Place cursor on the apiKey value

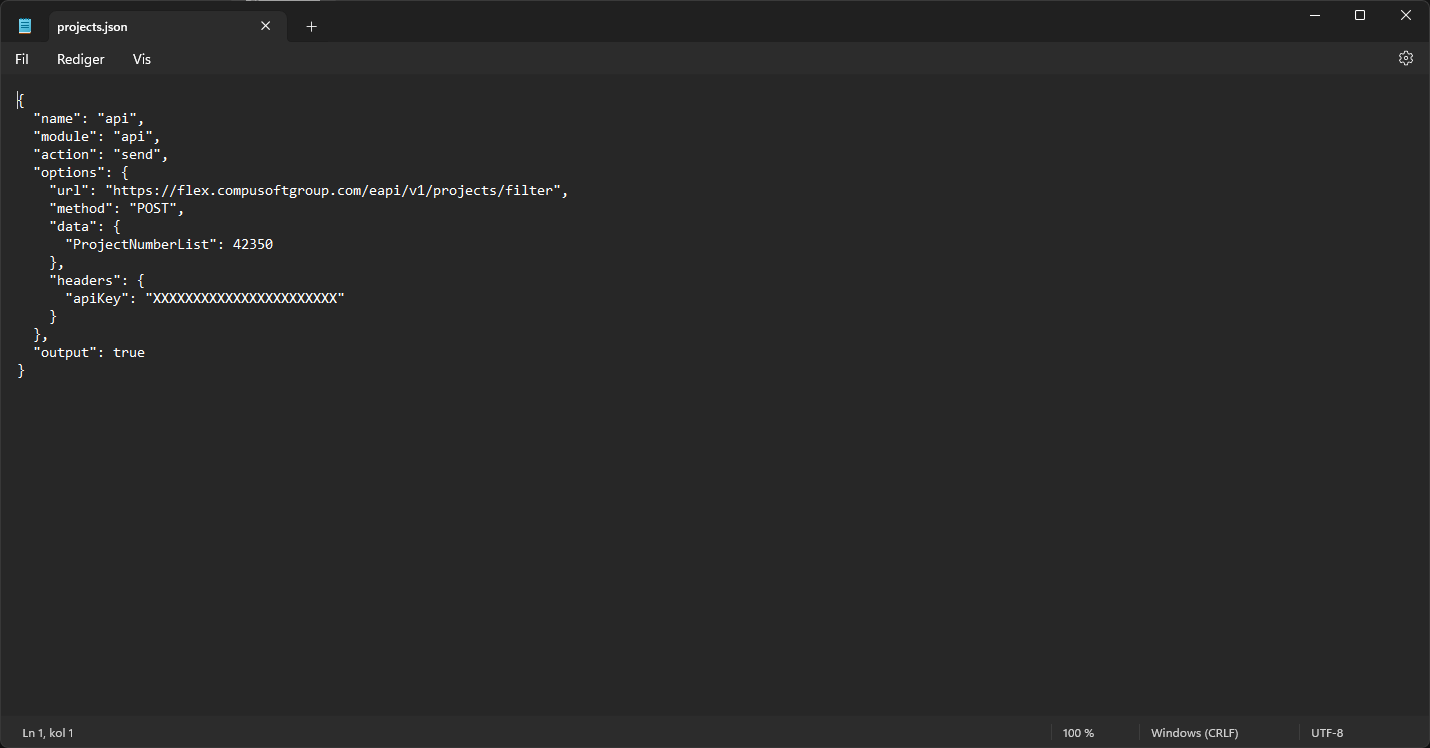pyautogui.click(x=246, y=298)
